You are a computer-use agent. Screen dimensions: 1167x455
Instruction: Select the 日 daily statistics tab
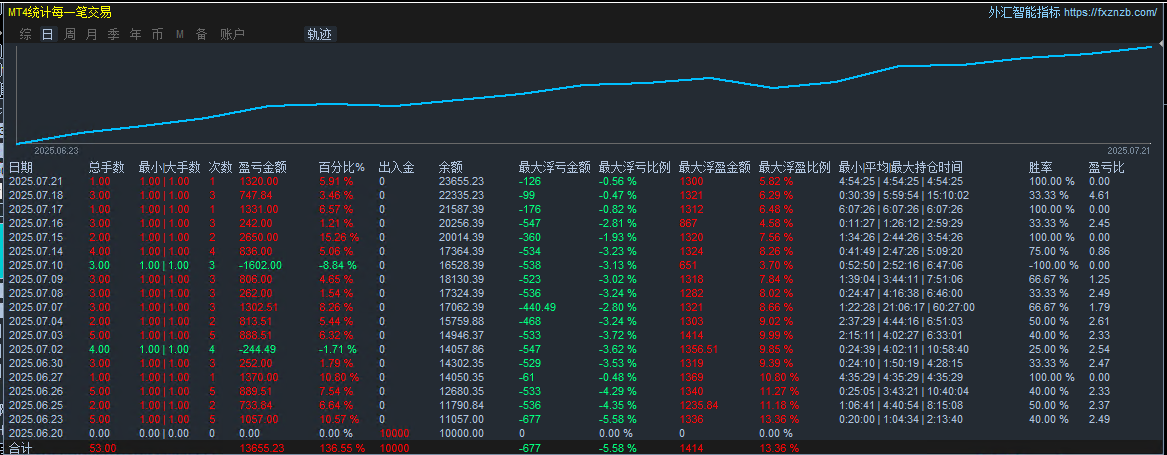tap(48, 34)
